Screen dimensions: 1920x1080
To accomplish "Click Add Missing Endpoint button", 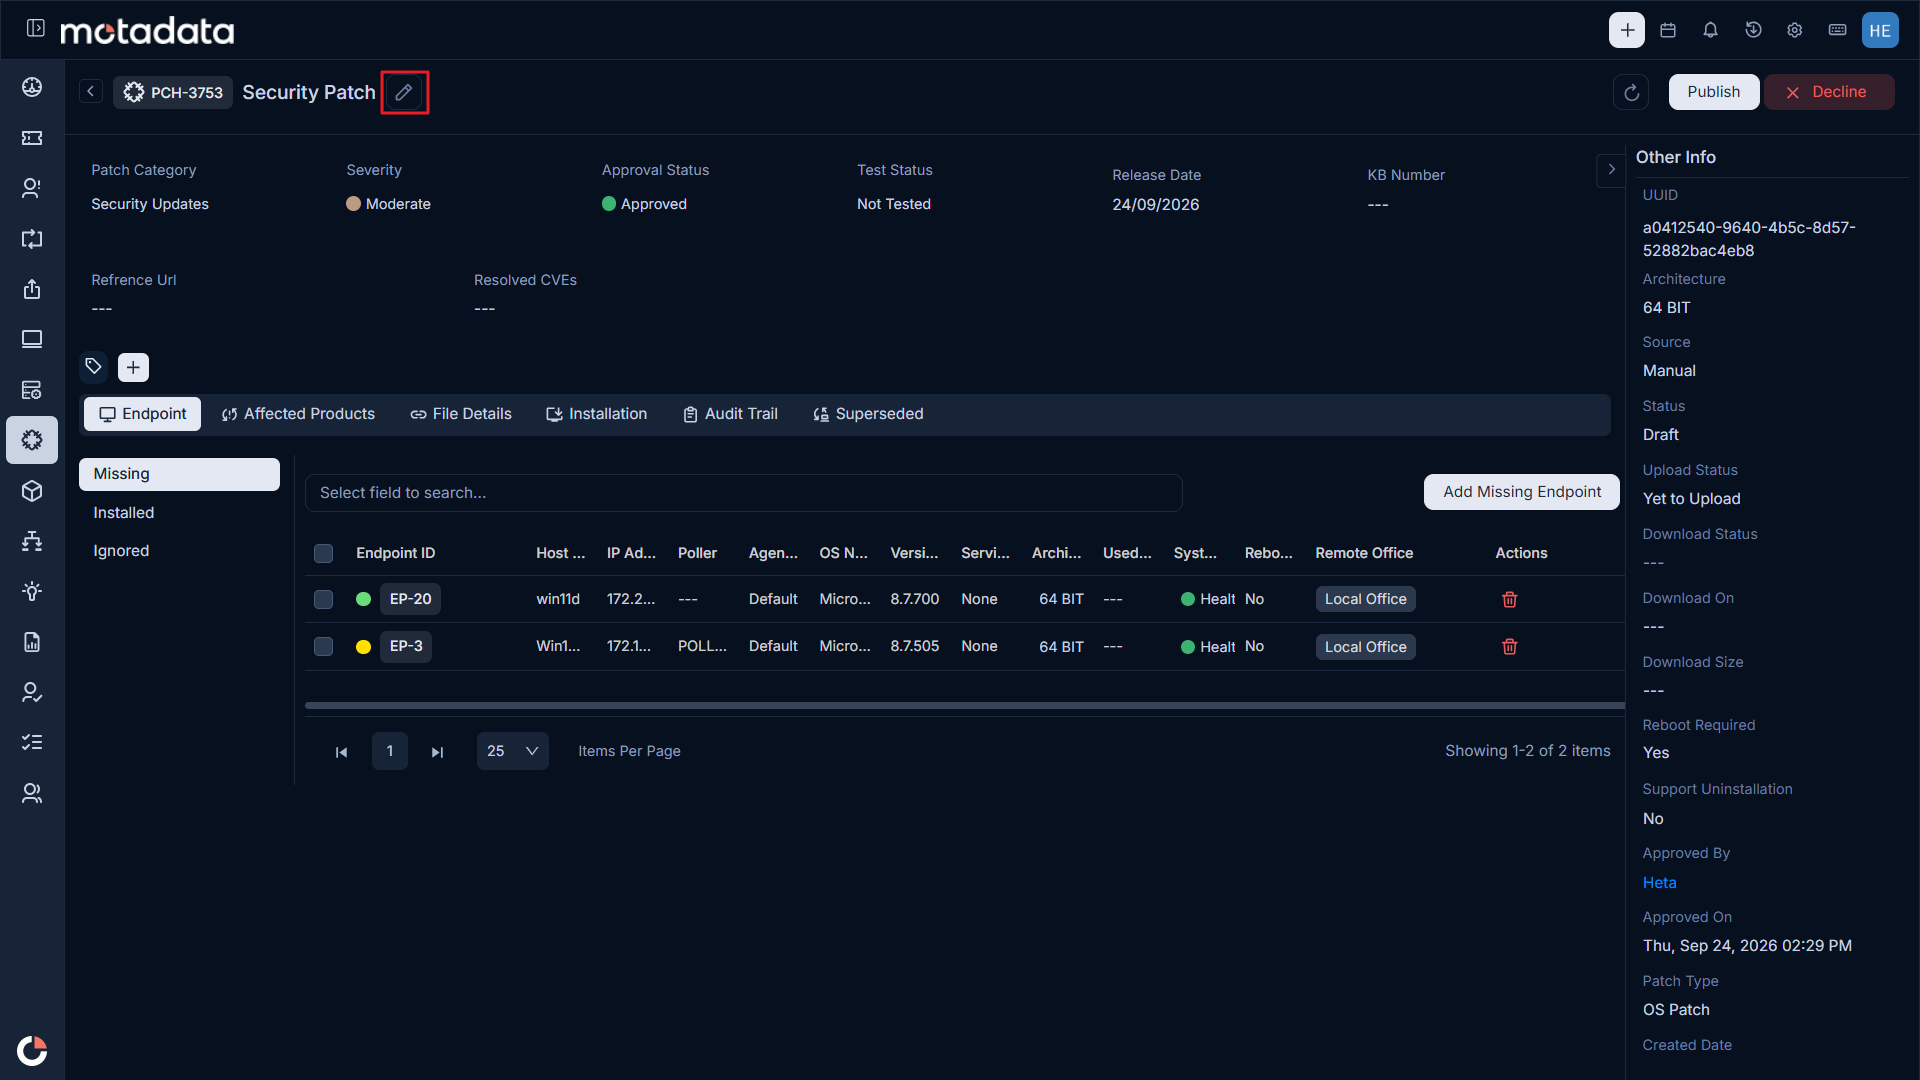I will pos(1522,492).
